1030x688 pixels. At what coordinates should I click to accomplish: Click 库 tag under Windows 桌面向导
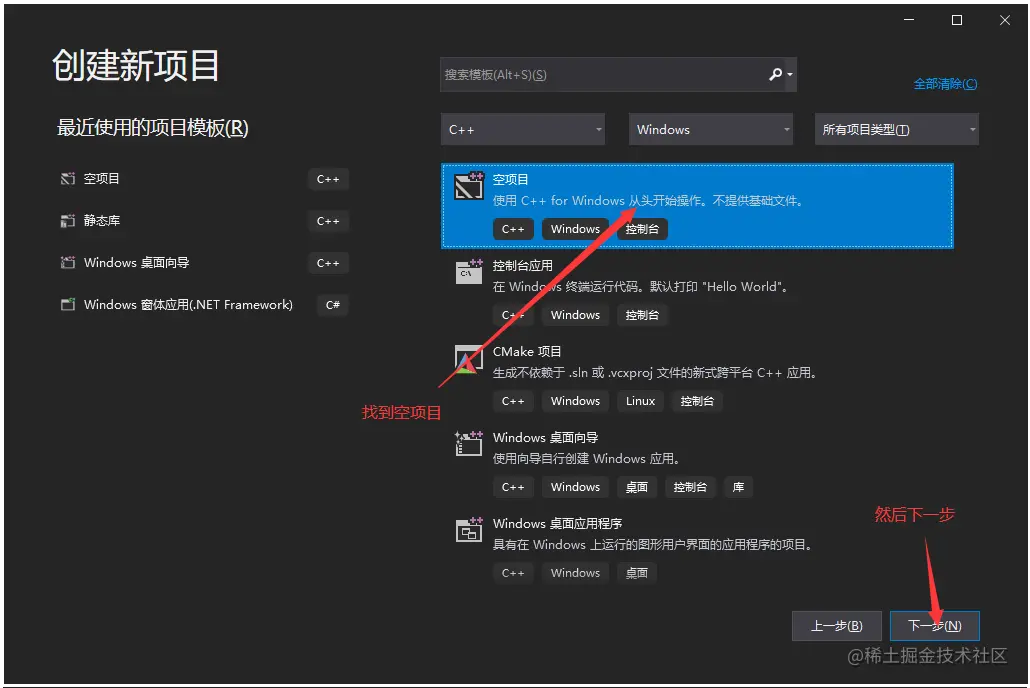click(738, 487)
